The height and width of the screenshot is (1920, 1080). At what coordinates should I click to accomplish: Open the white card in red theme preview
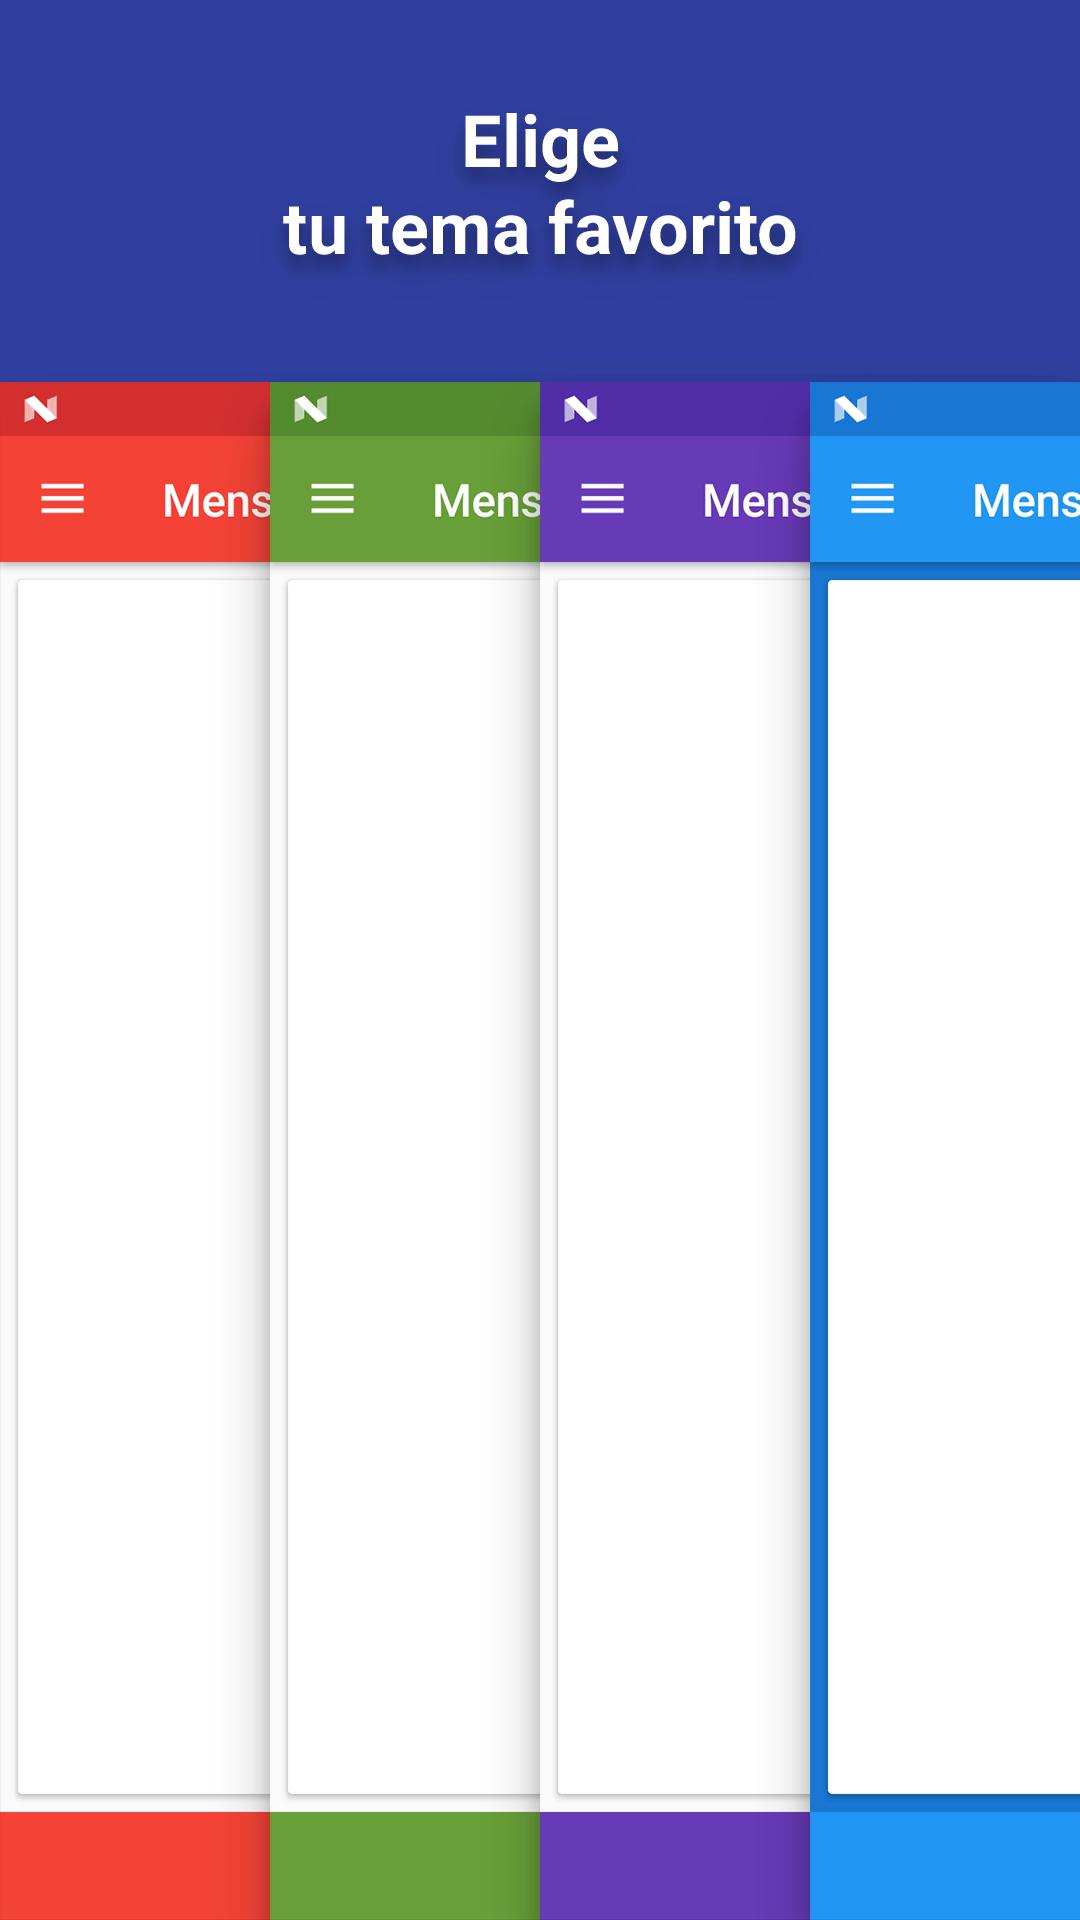[x=144, y=1187]
